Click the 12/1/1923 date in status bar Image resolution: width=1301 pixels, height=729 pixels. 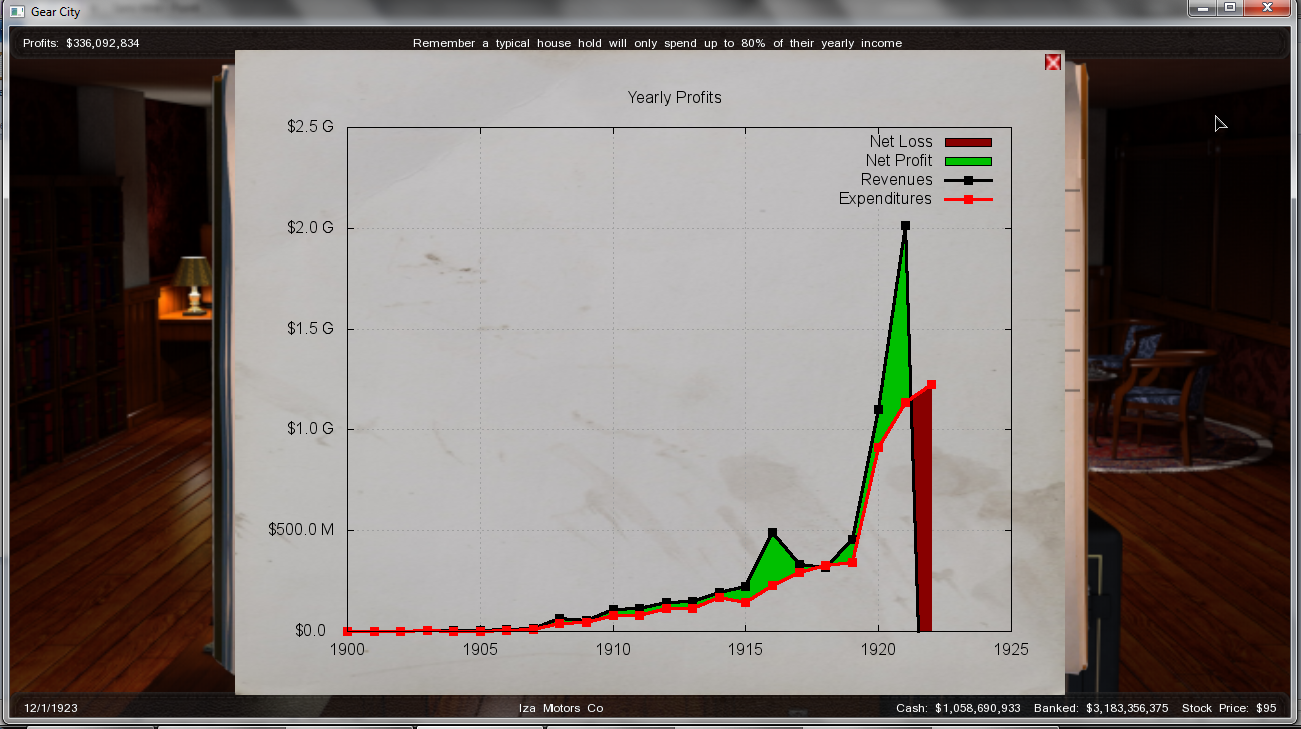pyautogui.click(x=50, y=708)
